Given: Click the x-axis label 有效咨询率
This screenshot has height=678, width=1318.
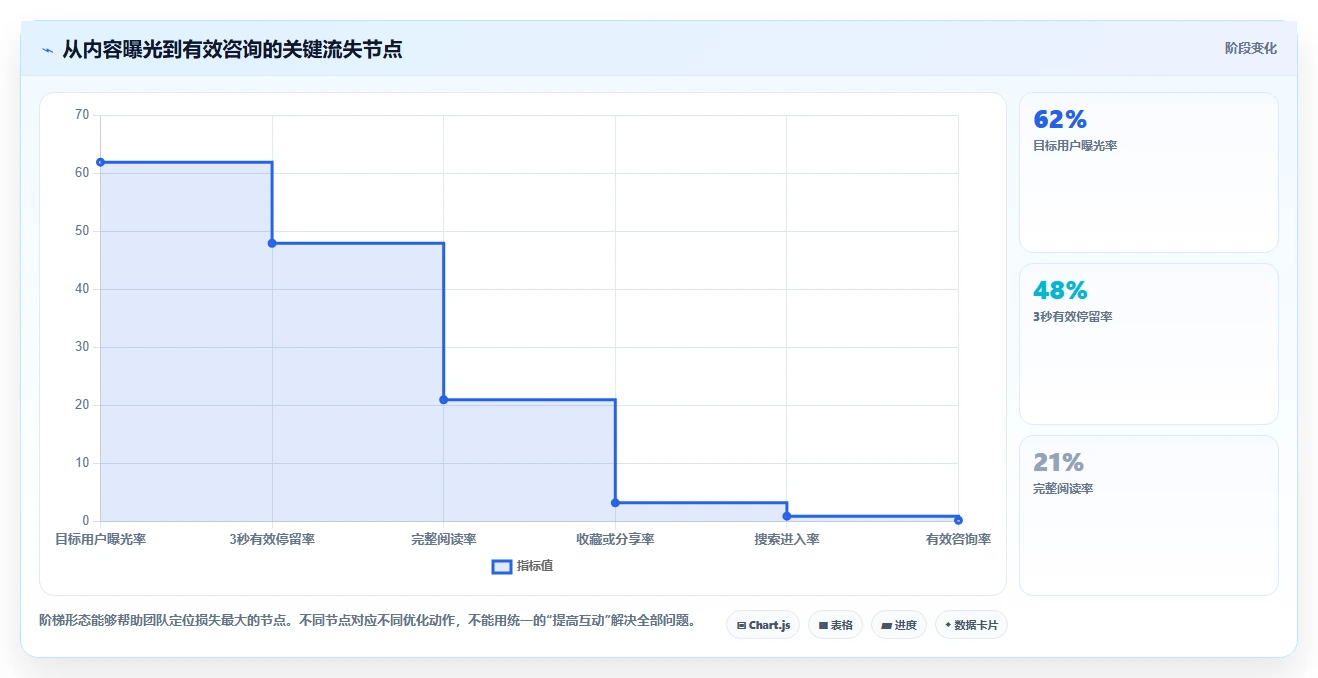Looking at the screenshot, I should 958,539.
